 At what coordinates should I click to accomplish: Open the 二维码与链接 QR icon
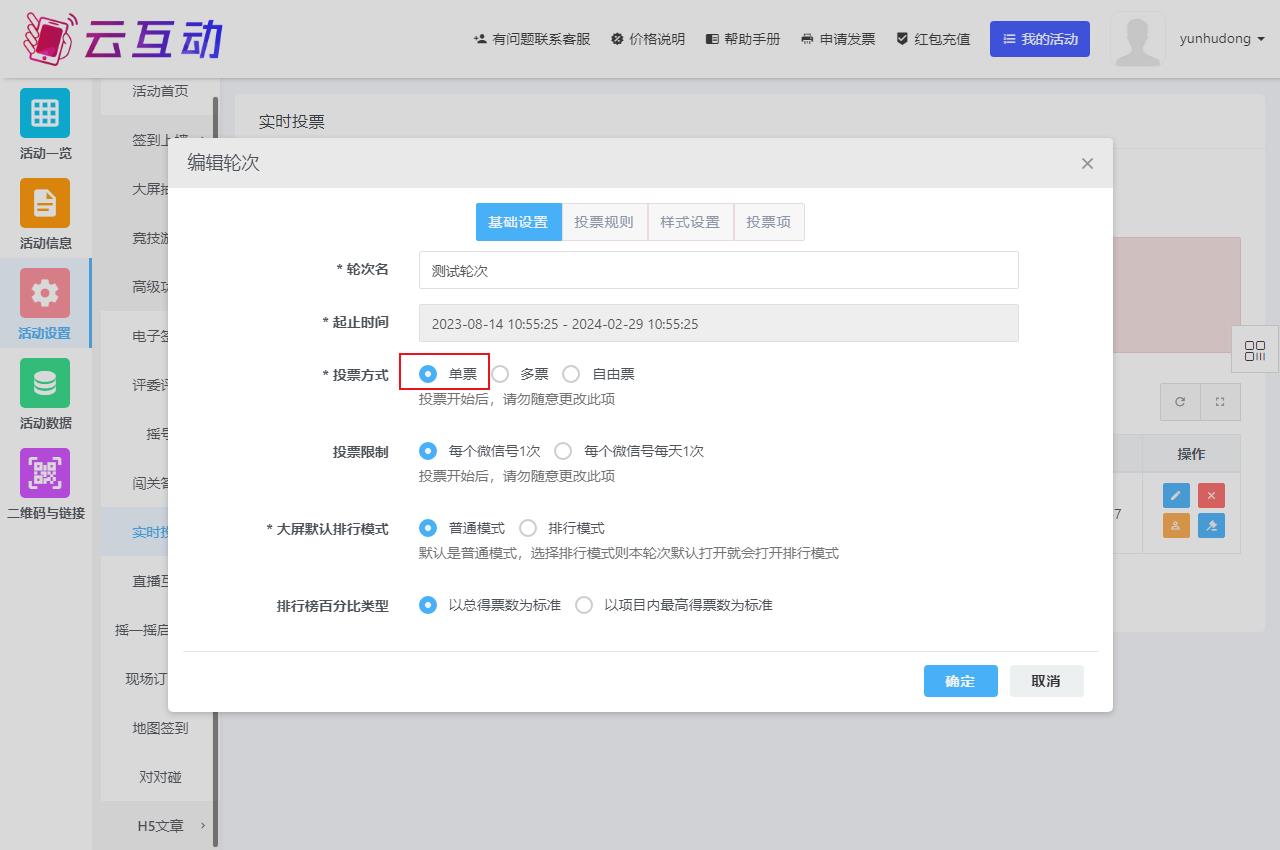(x=45, y=473)
